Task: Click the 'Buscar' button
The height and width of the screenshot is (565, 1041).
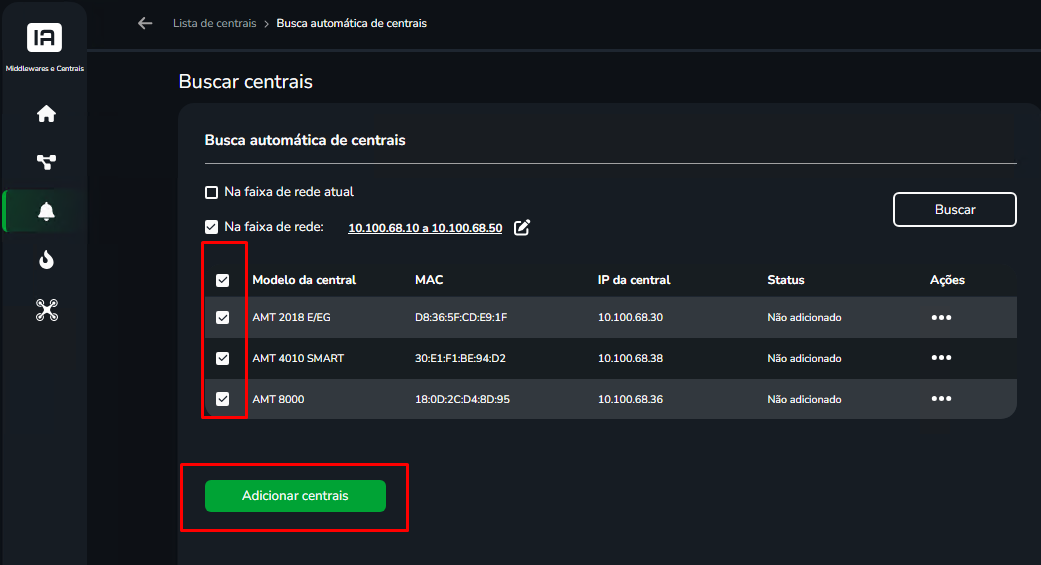Action: [955, 210]
